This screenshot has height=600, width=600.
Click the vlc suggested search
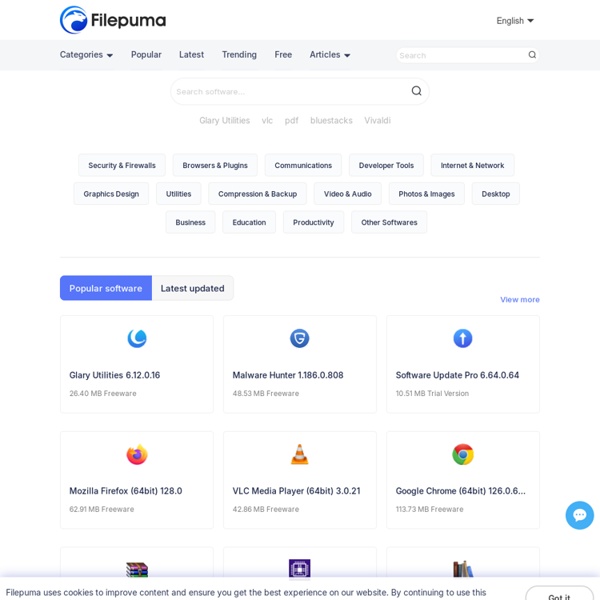coord(267,121)
